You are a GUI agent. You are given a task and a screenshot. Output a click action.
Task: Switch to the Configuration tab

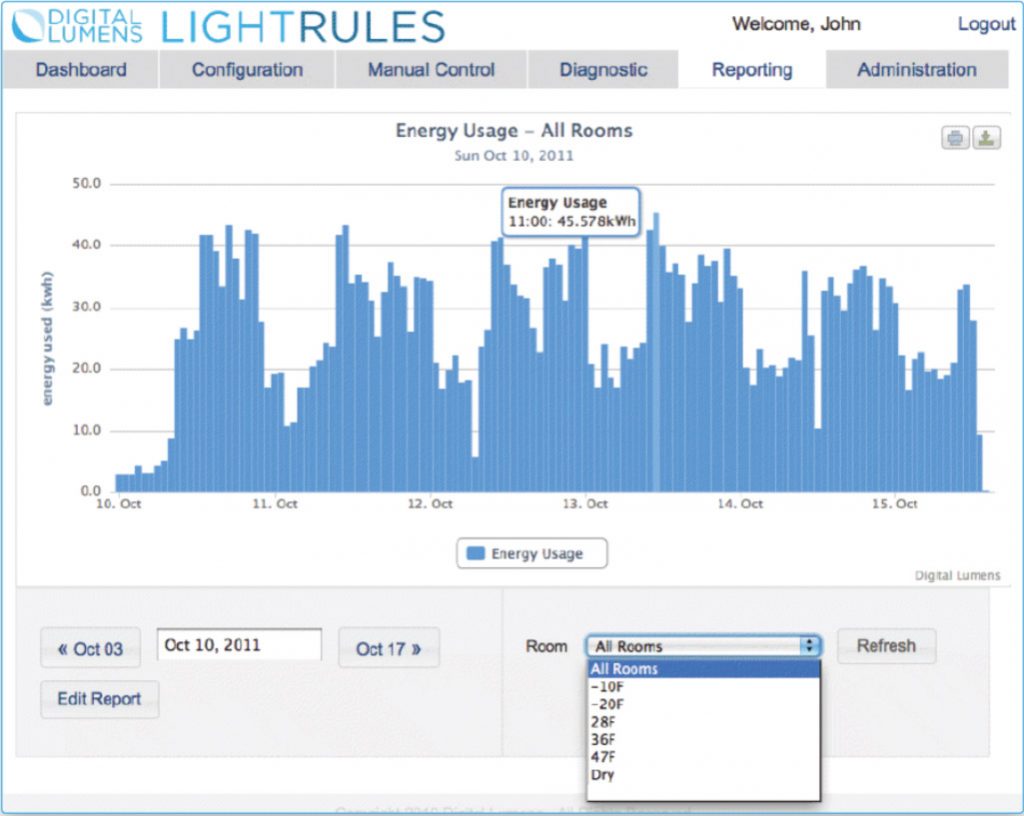248,70
